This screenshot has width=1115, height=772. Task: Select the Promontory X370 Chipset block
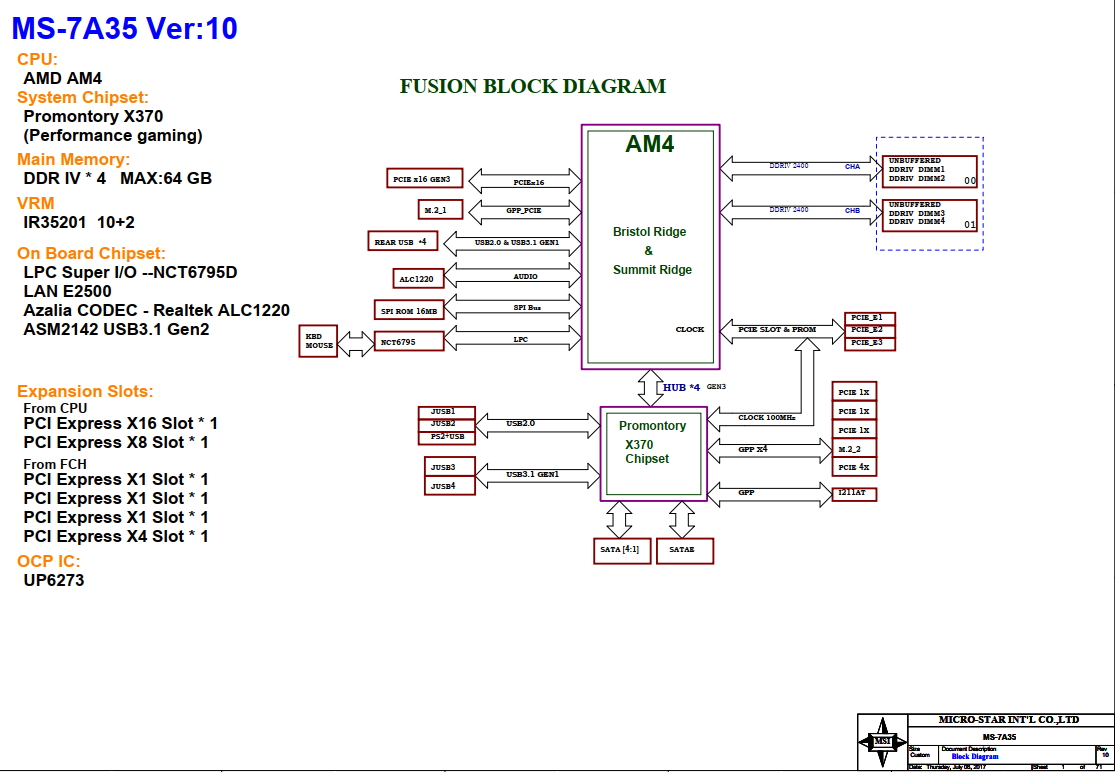(x=654, y=454)
